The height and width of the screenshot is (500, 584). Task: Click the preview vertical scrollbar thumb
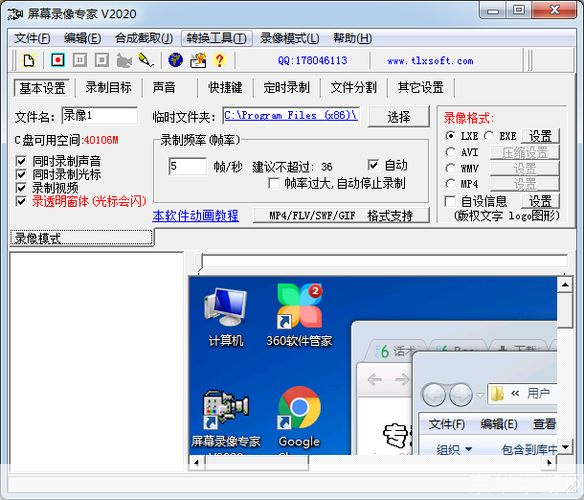(565, 310)
